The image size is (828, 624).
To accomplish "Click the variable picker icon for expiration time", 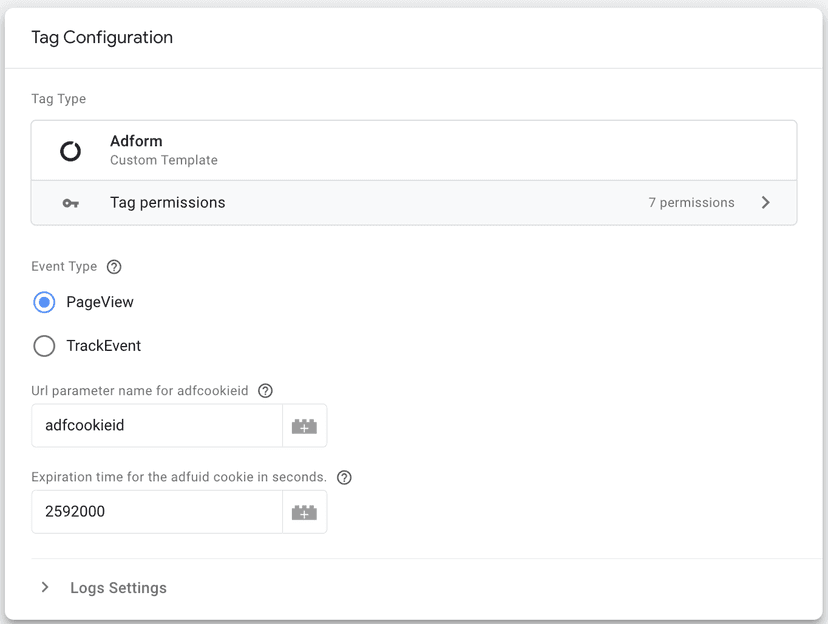I will [x=305, y=511].
